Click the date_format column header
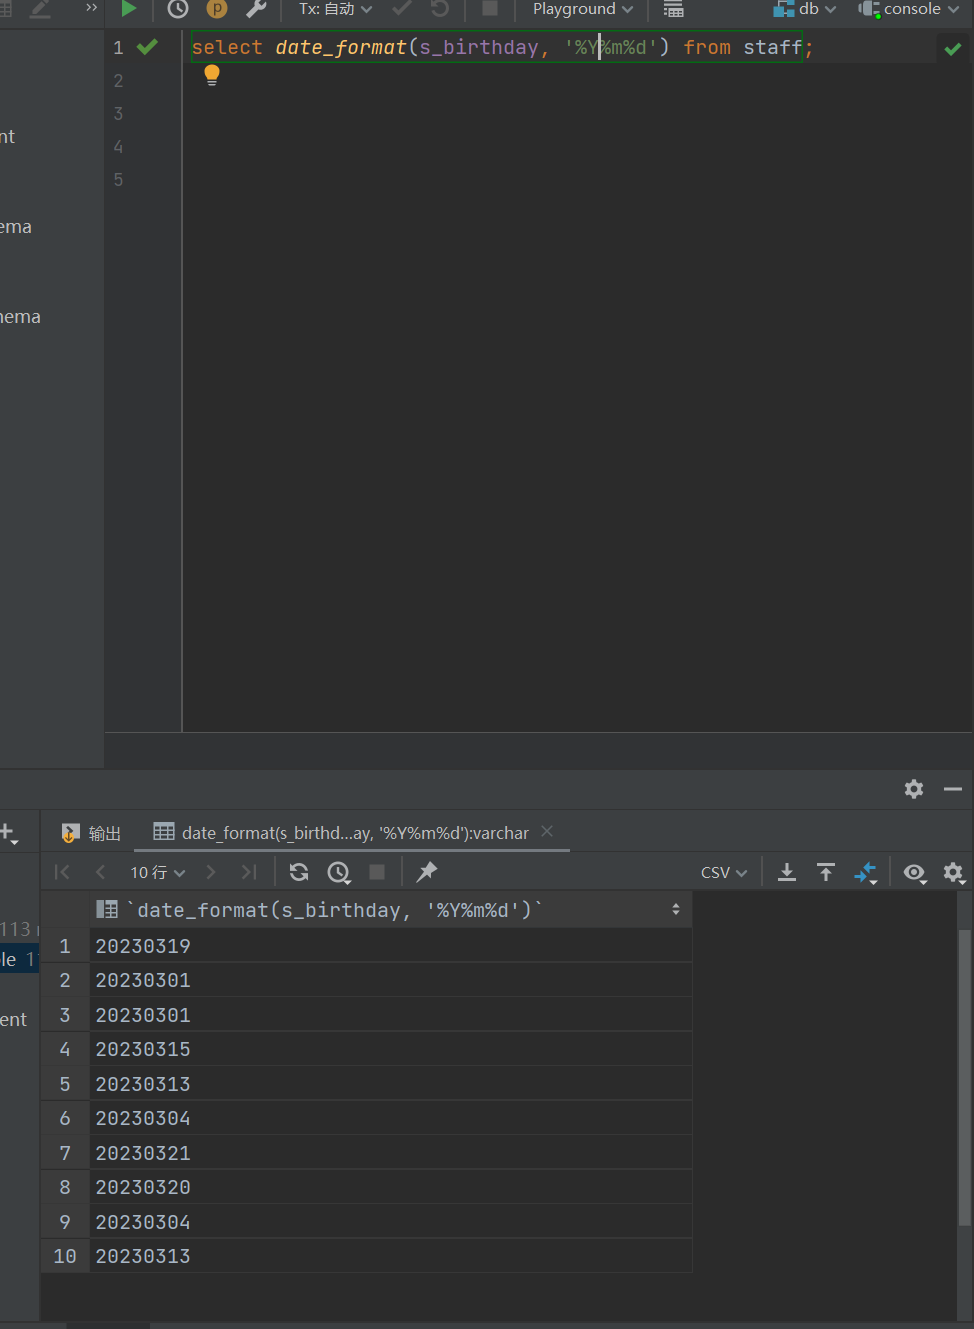The width and height of the screenshot is (974, 1329). [390, 910]
